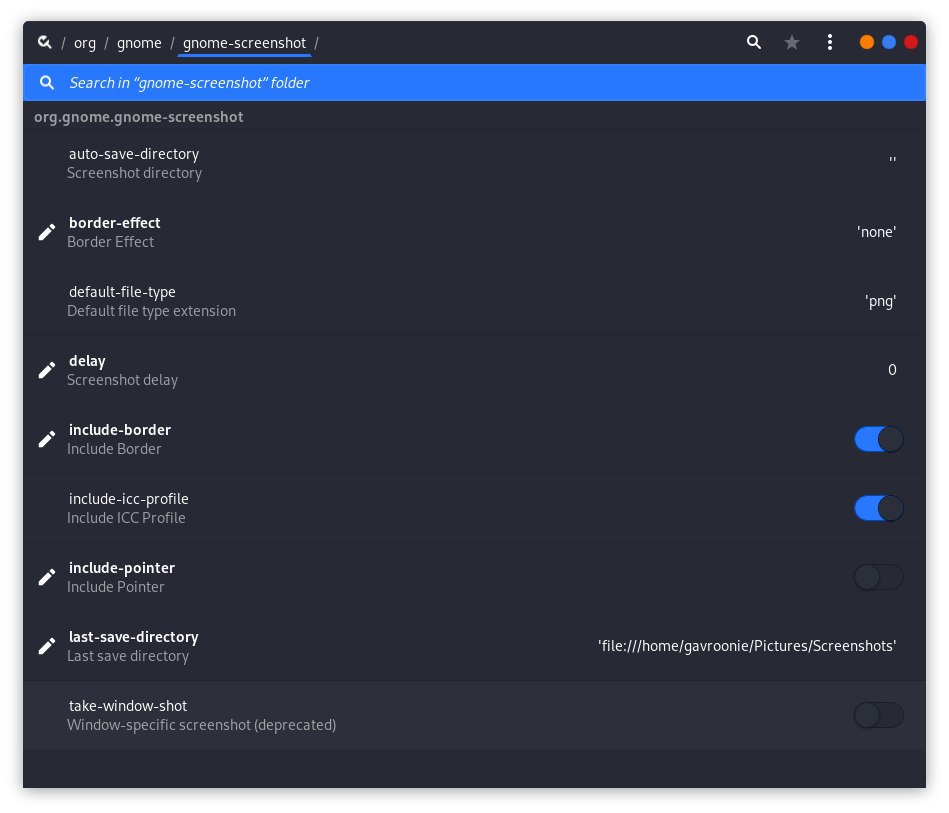The height and width of the screenshot is (813, 949).
Task: Click the dconf root path icon
Action: tap(45, 42)
